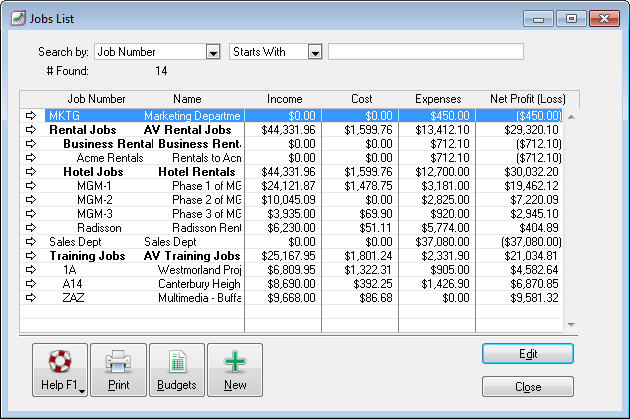Sort by the Cost column header
The width and height of the screenshot is (630, 419).
[x=362, y=99]
